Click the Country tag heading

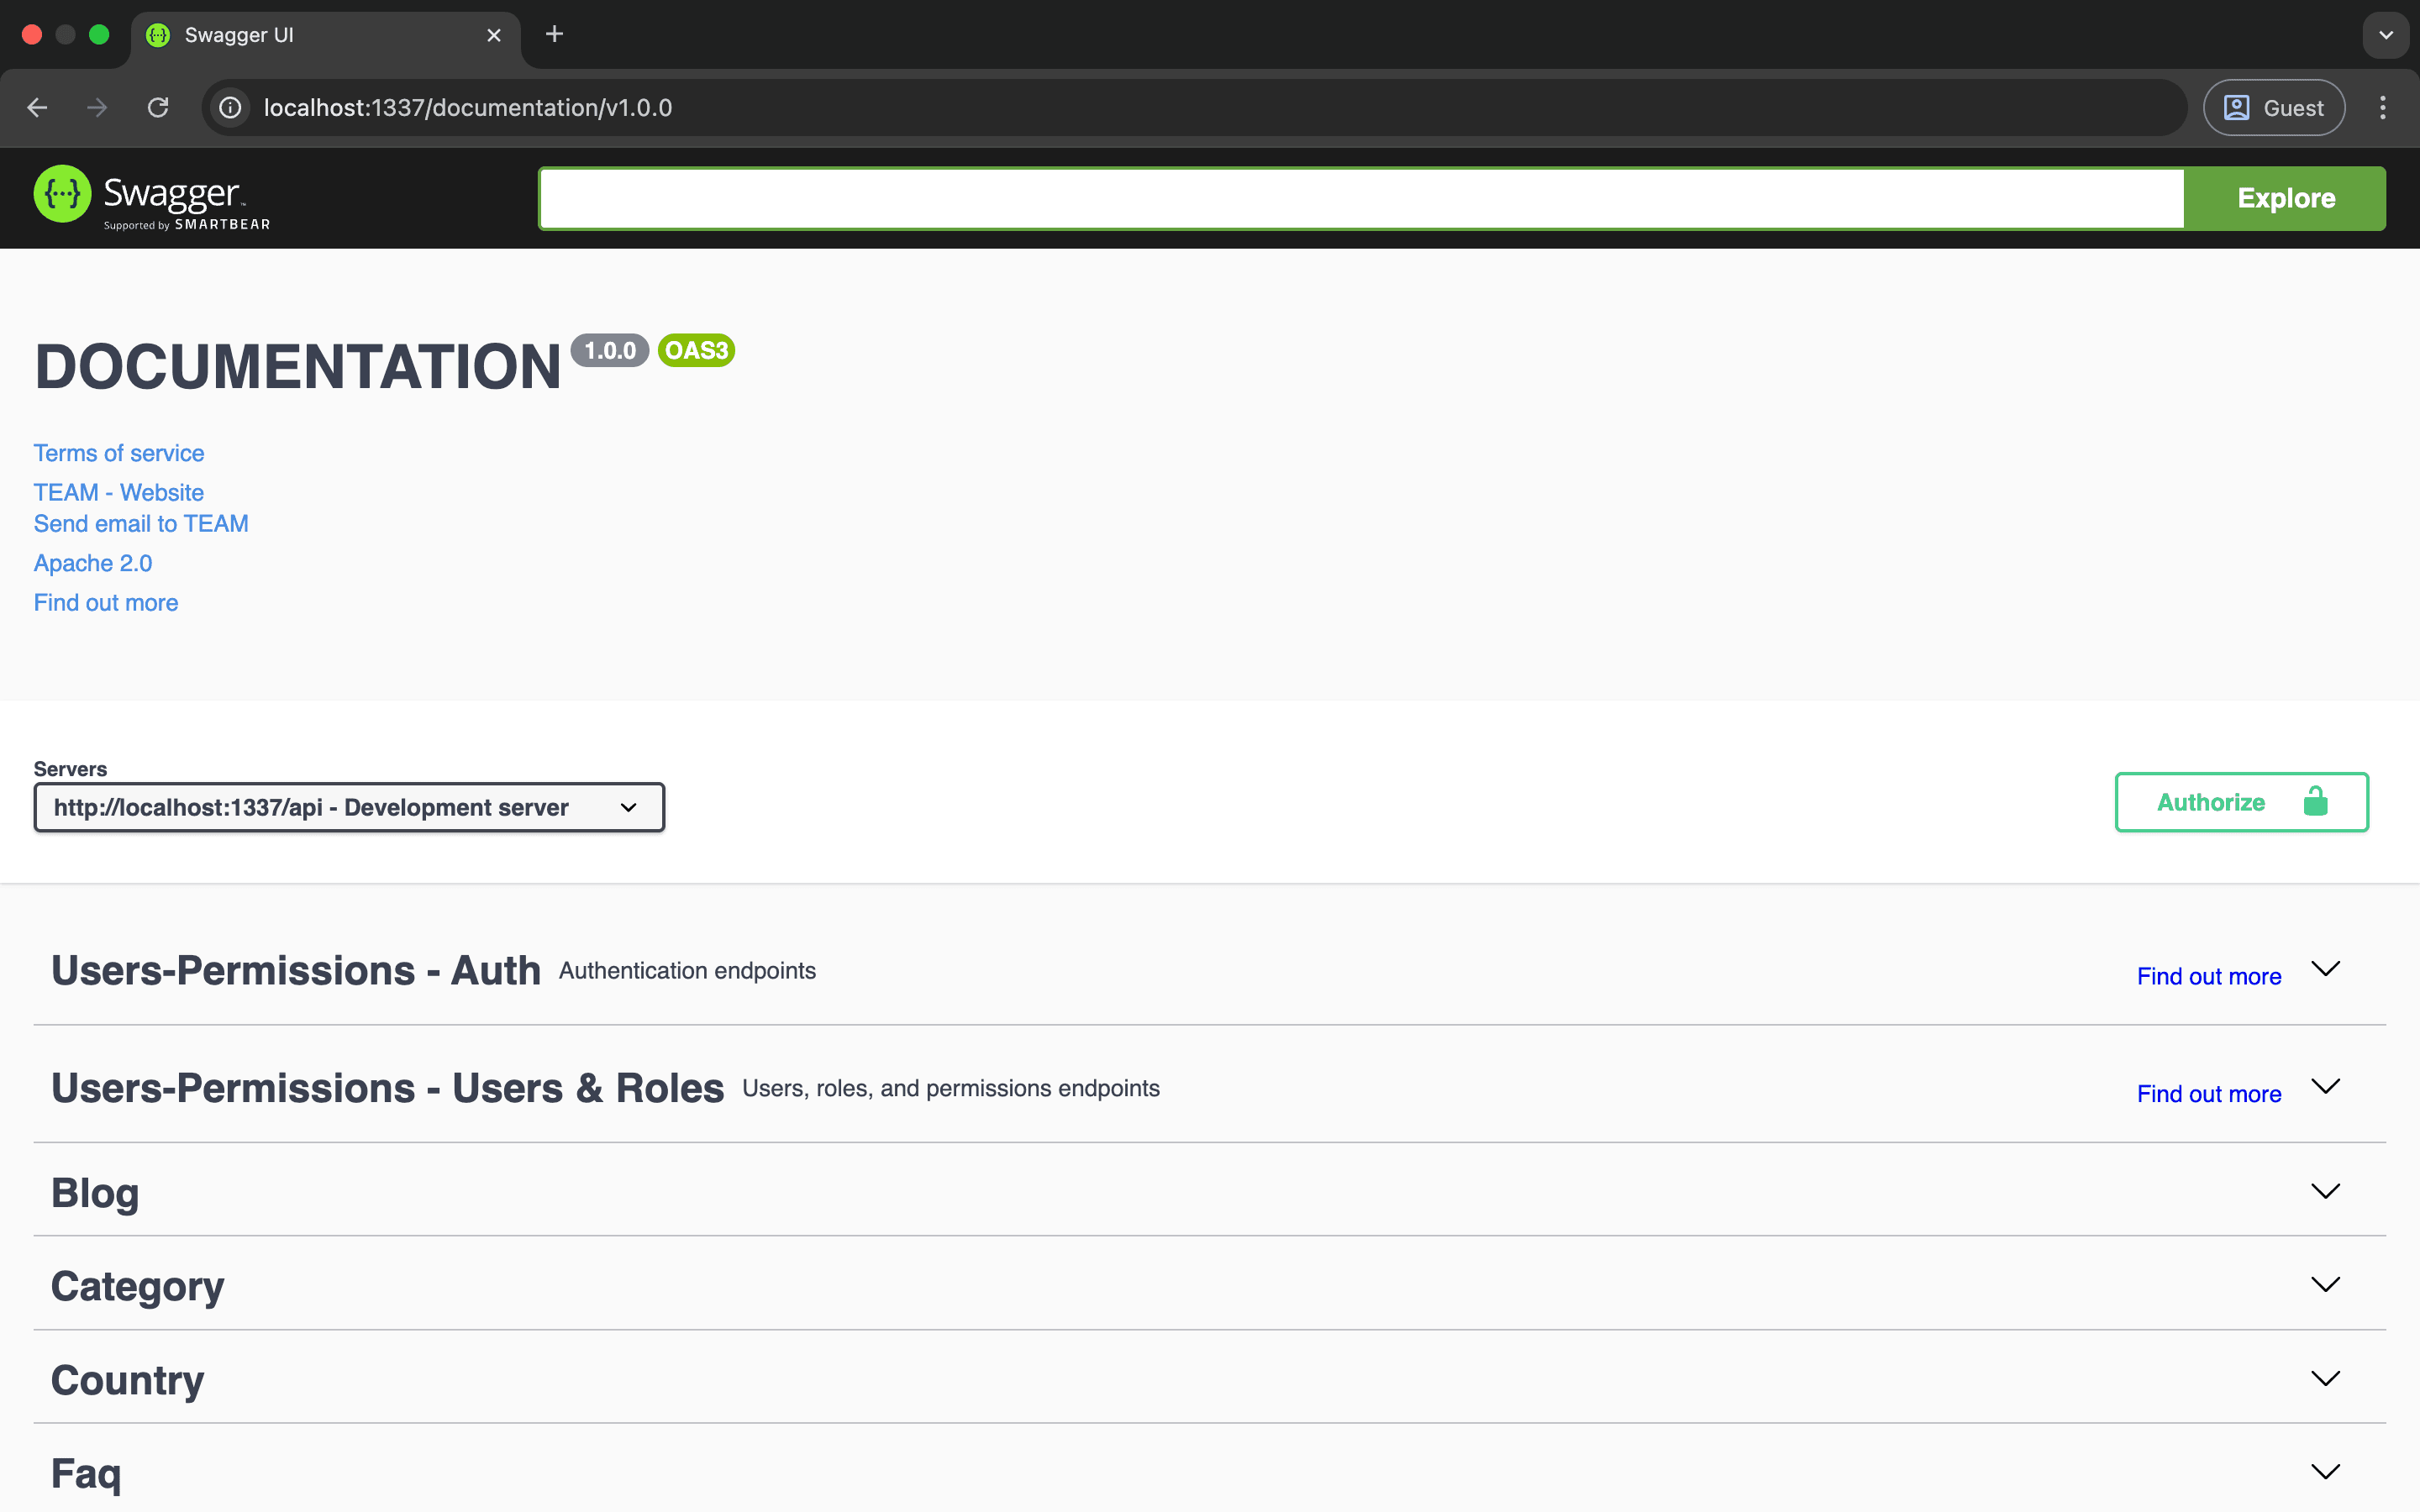(128, 1380)
